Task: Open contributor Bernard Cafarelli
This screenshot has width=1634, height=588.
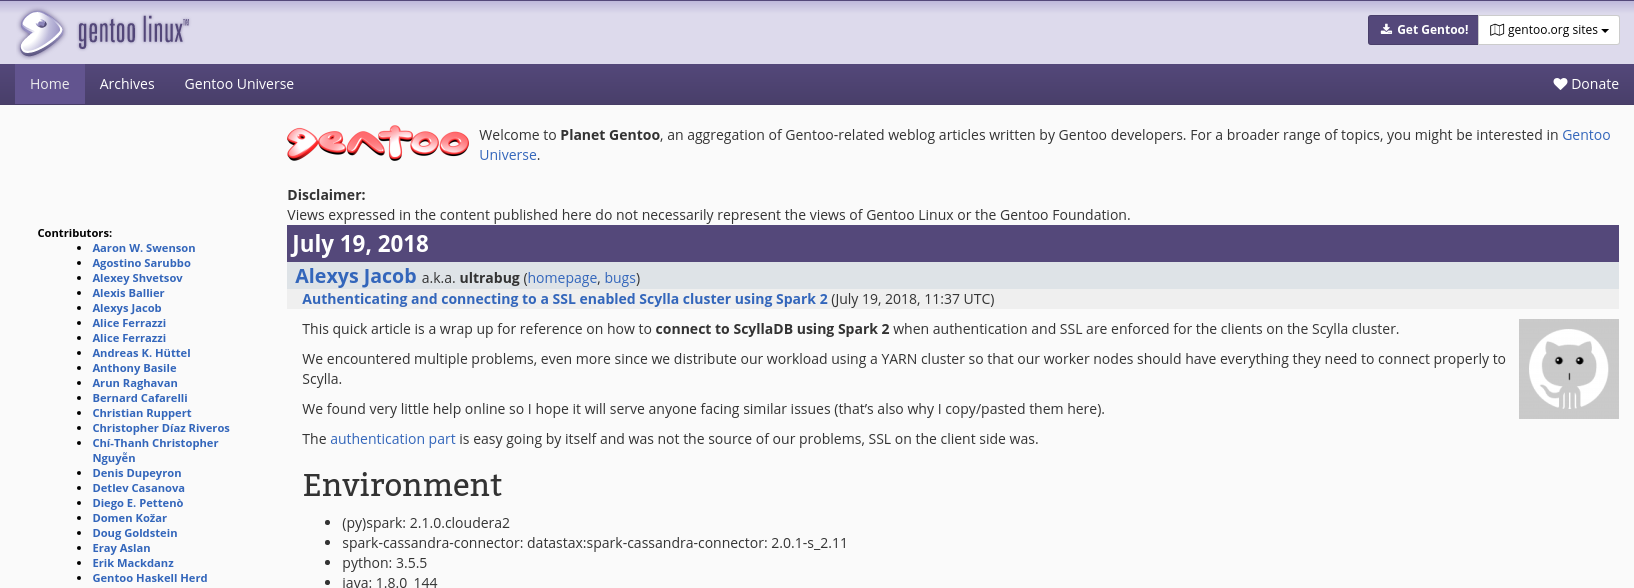Action: click(x=140, y=398)
